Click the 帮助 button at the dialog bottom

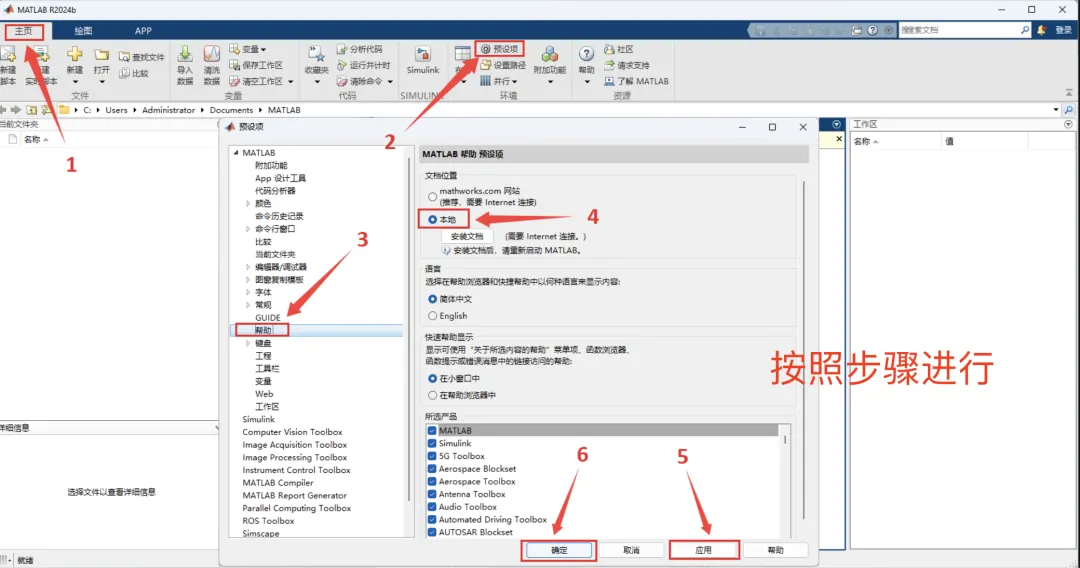[776, 550]
